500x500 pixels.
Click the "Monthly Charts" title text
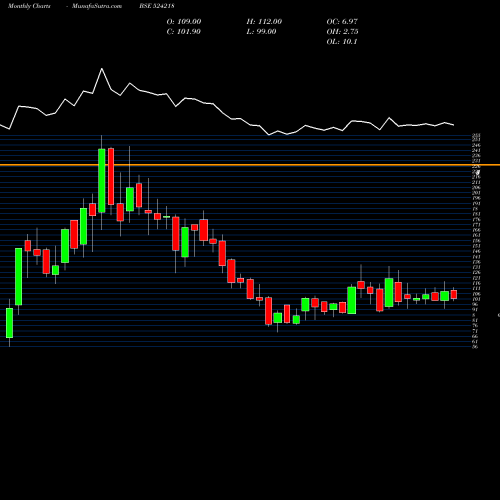tap(29, 6)
